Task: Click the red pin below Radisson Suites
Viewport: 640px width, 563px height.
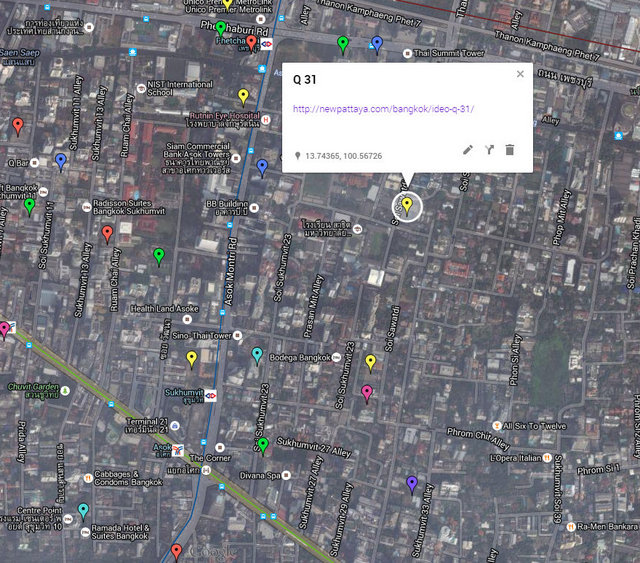Action: 107,234
